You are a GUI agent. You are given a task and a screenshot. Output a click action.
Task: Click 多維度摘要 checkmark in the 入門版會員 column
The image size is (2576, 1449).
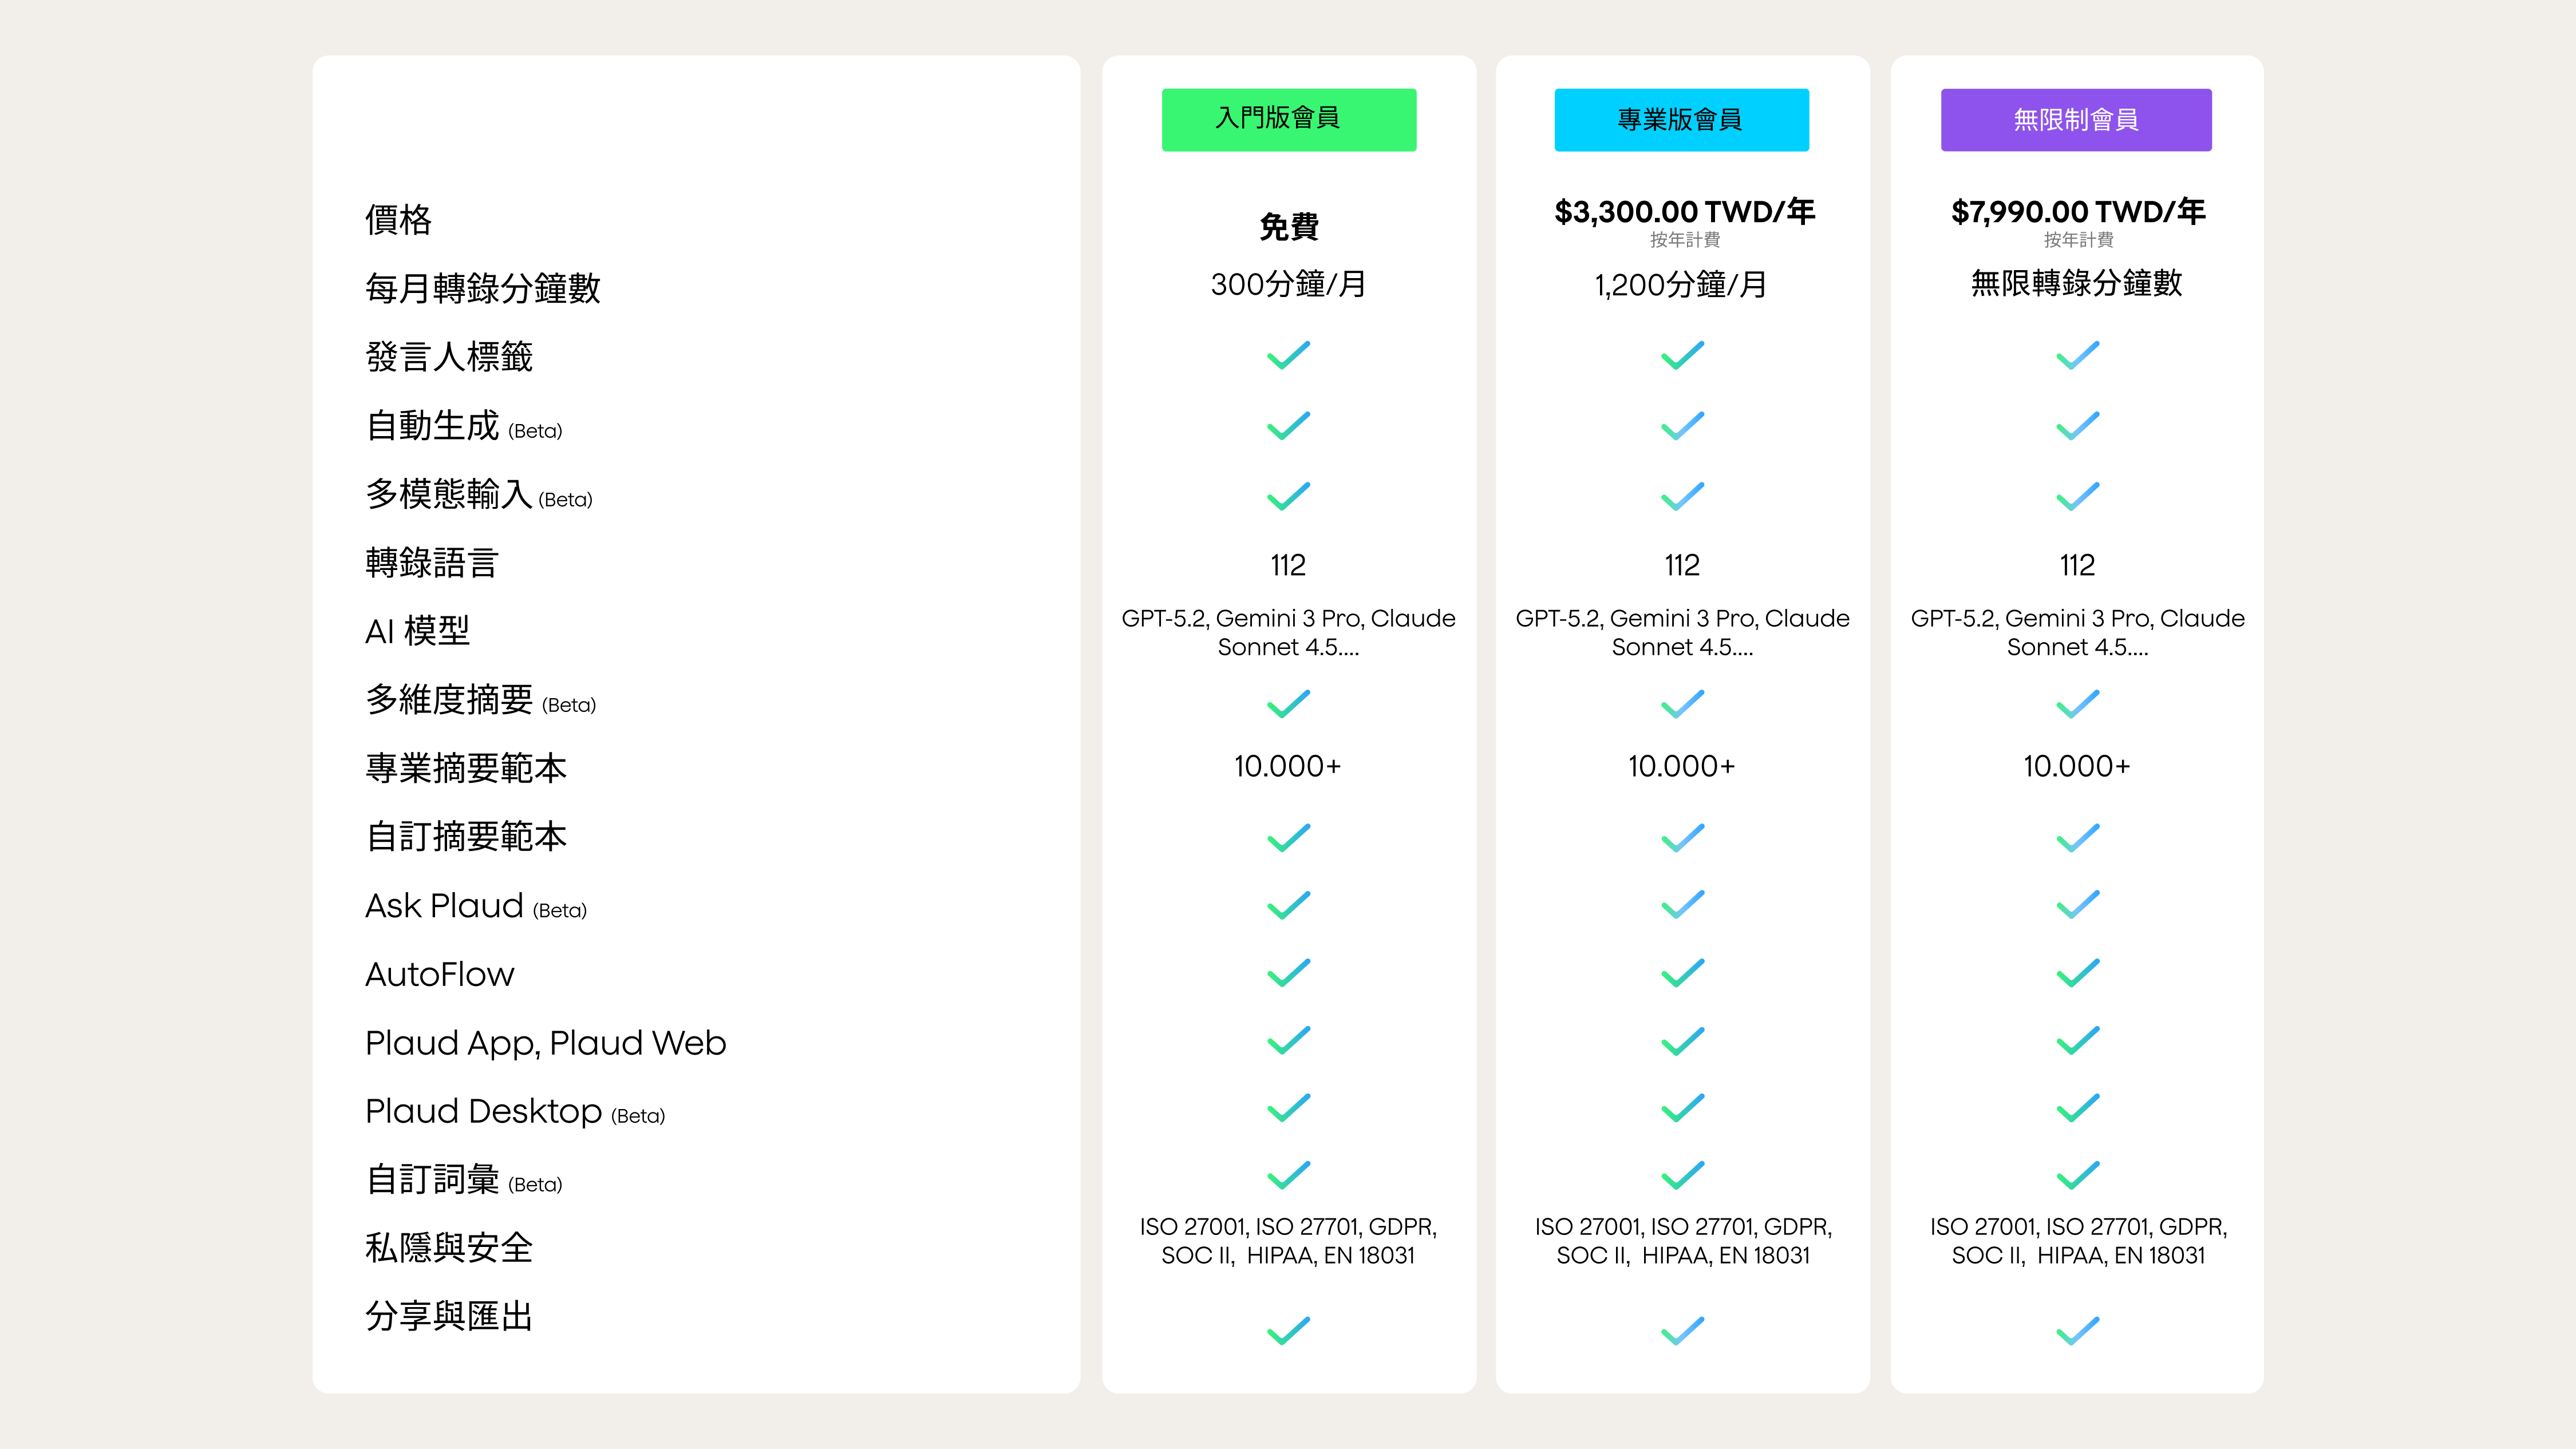point(1288,704)
